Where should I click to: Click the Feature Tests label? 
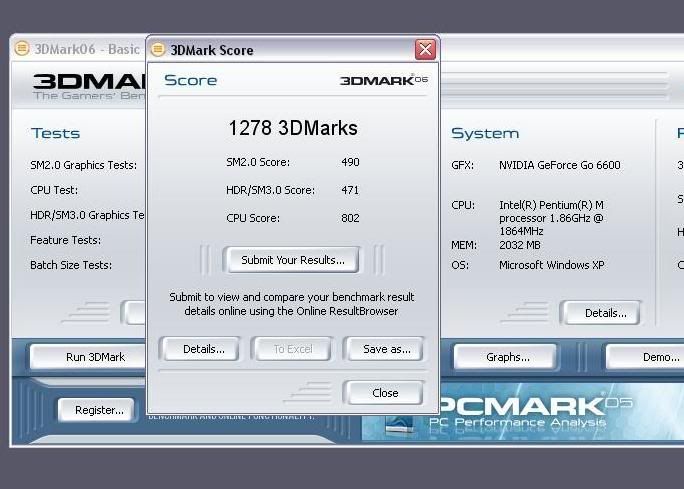point(65,240)
